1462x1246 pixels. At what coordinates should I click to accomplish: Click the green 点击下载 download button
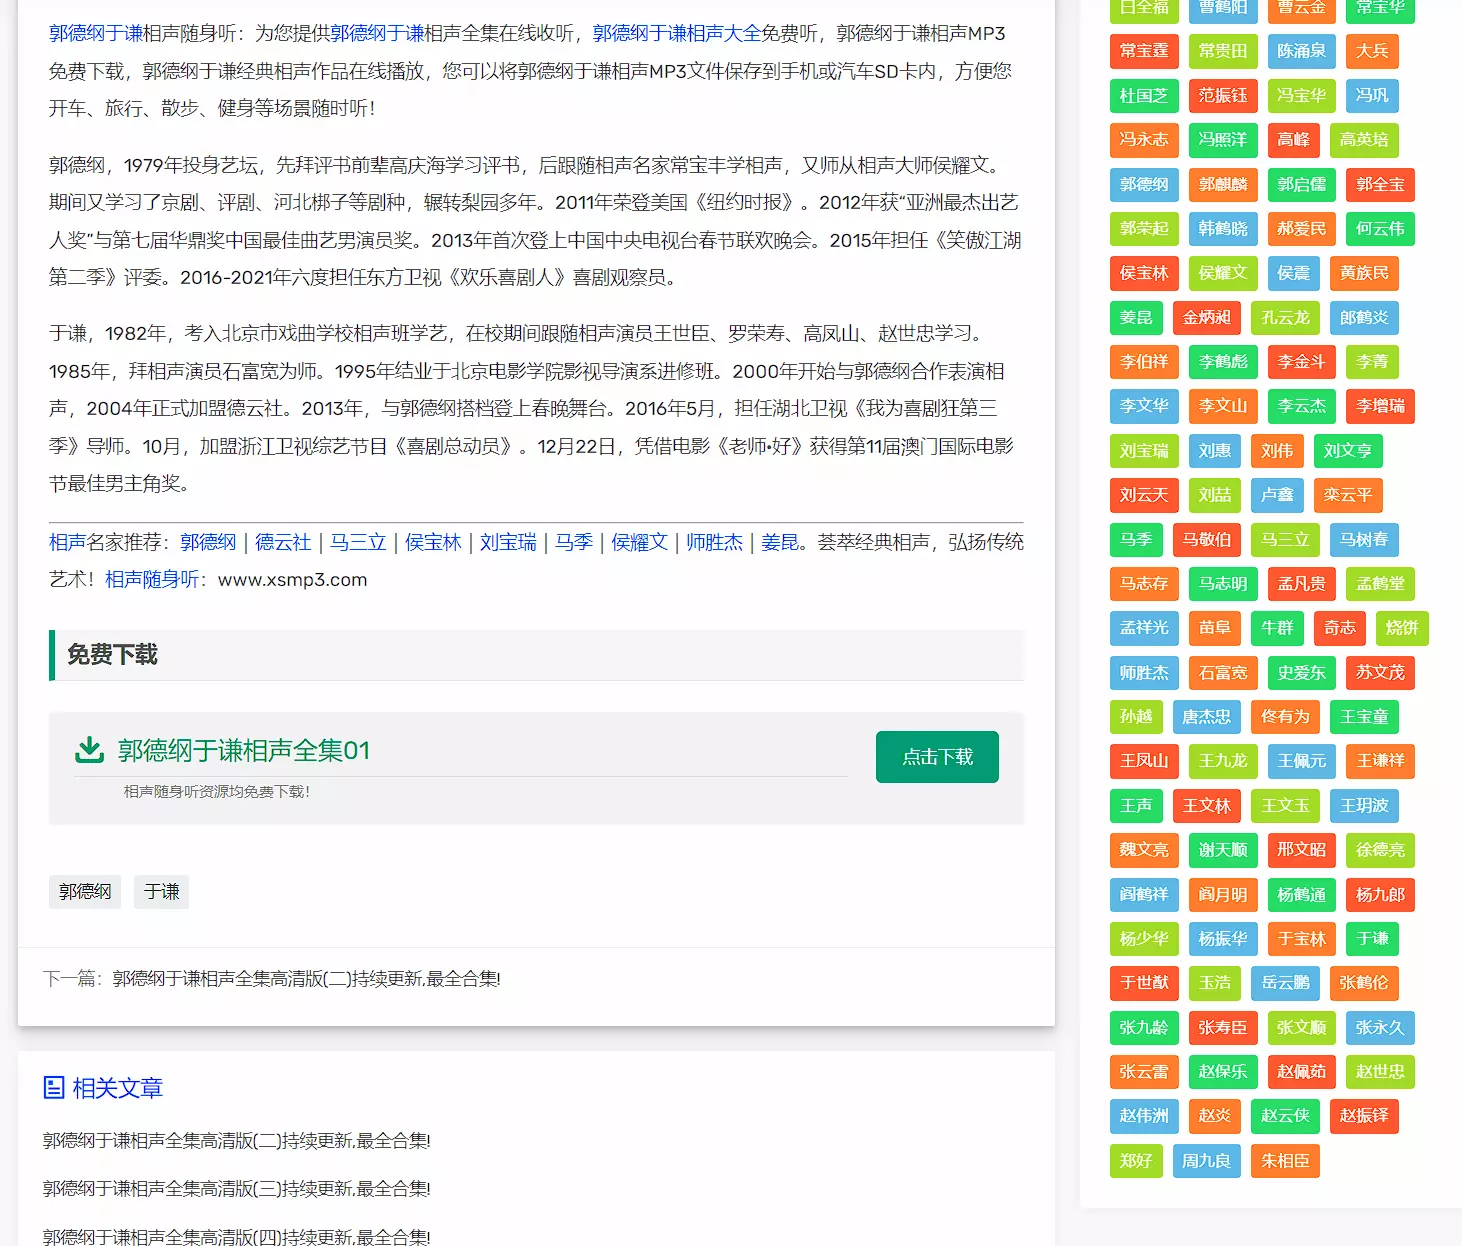coord(936,757)
